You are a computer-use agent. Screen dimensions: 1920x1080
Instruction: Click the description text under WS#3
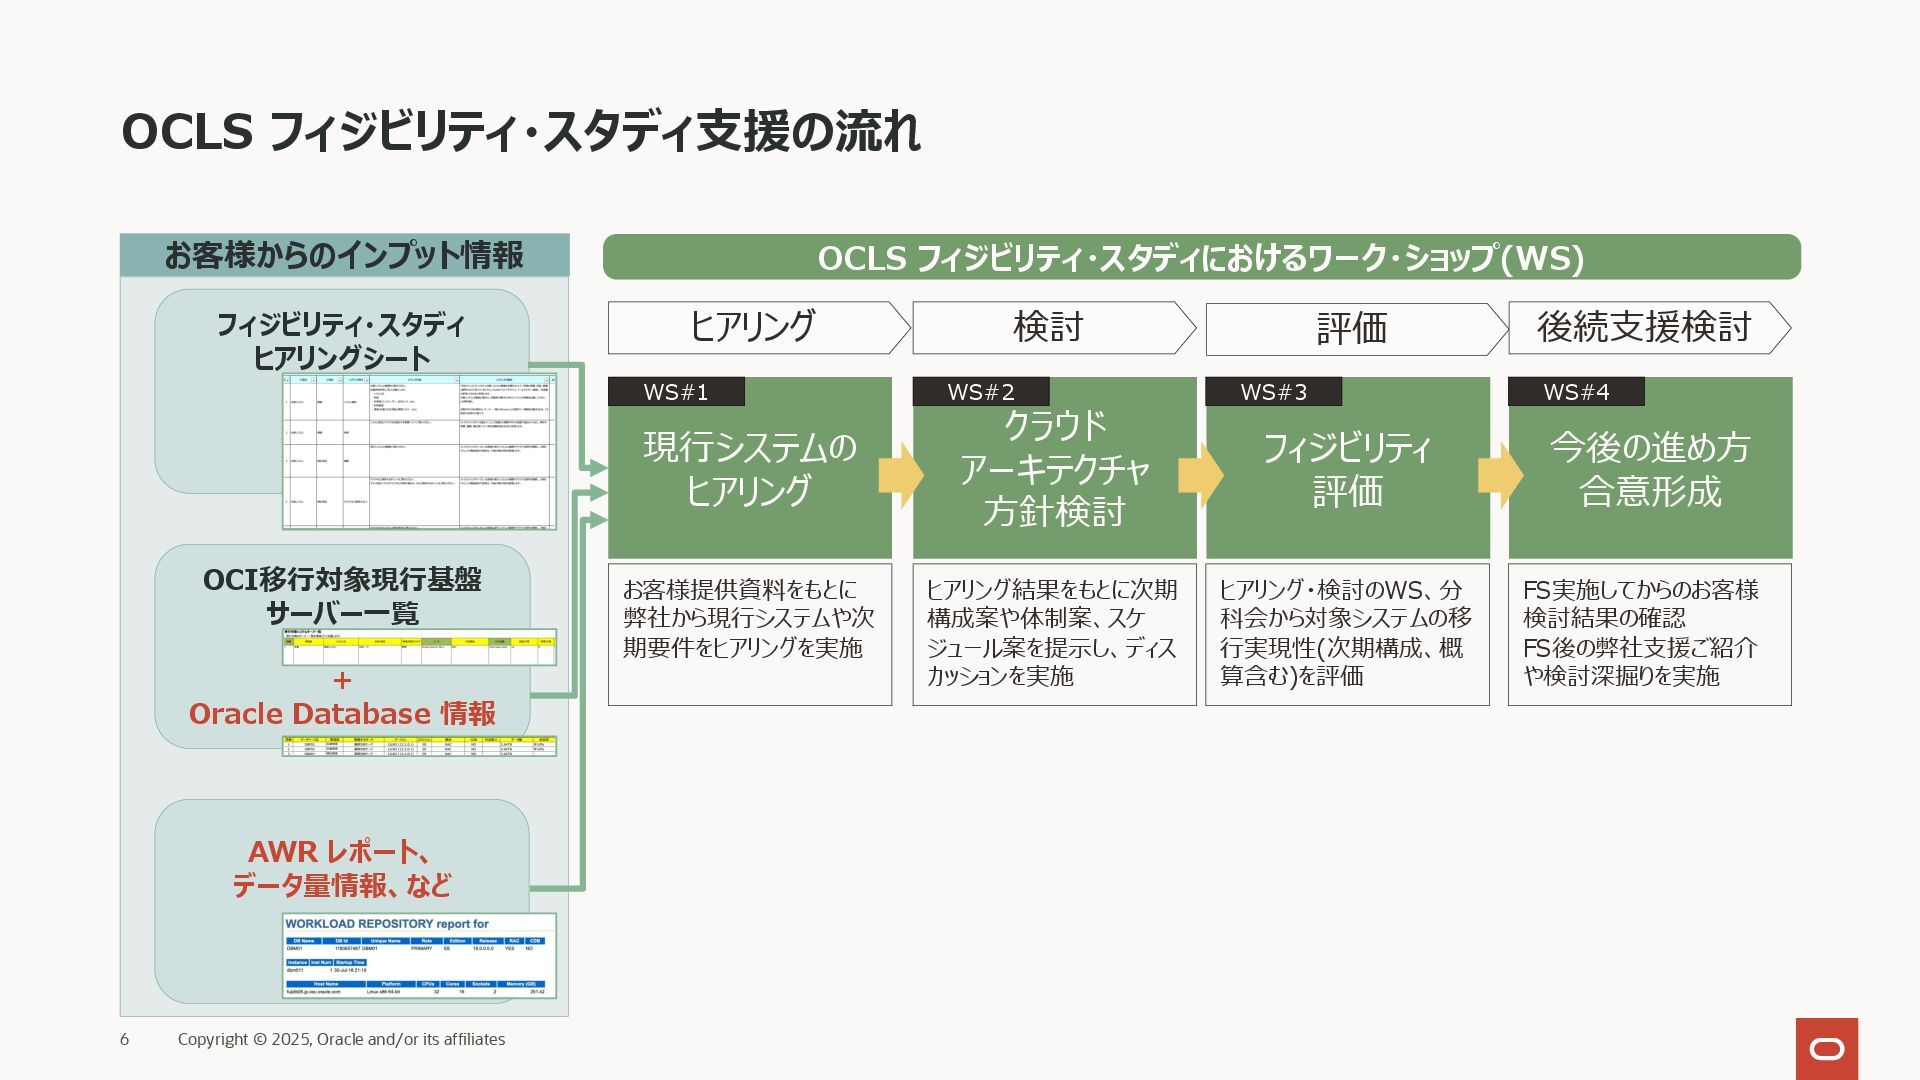(1346, 633)
